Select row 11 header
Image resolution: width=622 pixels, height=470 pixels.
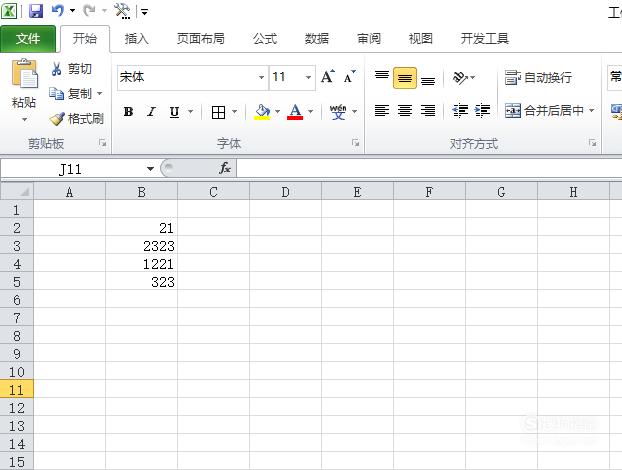17,389
